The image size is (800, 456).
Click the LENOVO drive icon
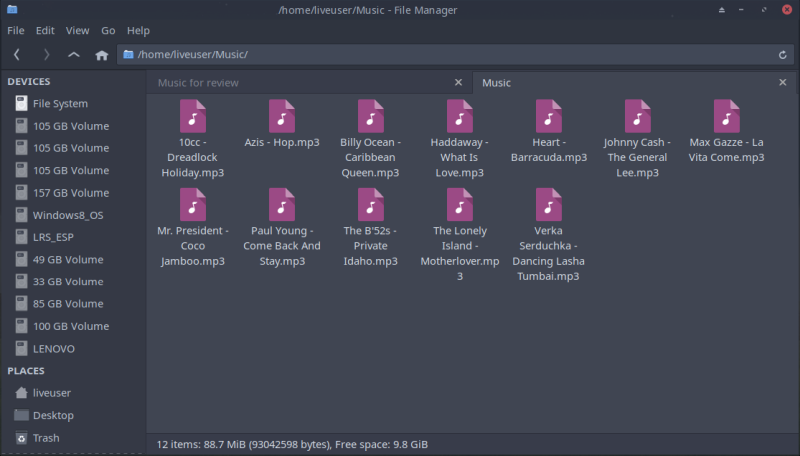click(21, 348)
